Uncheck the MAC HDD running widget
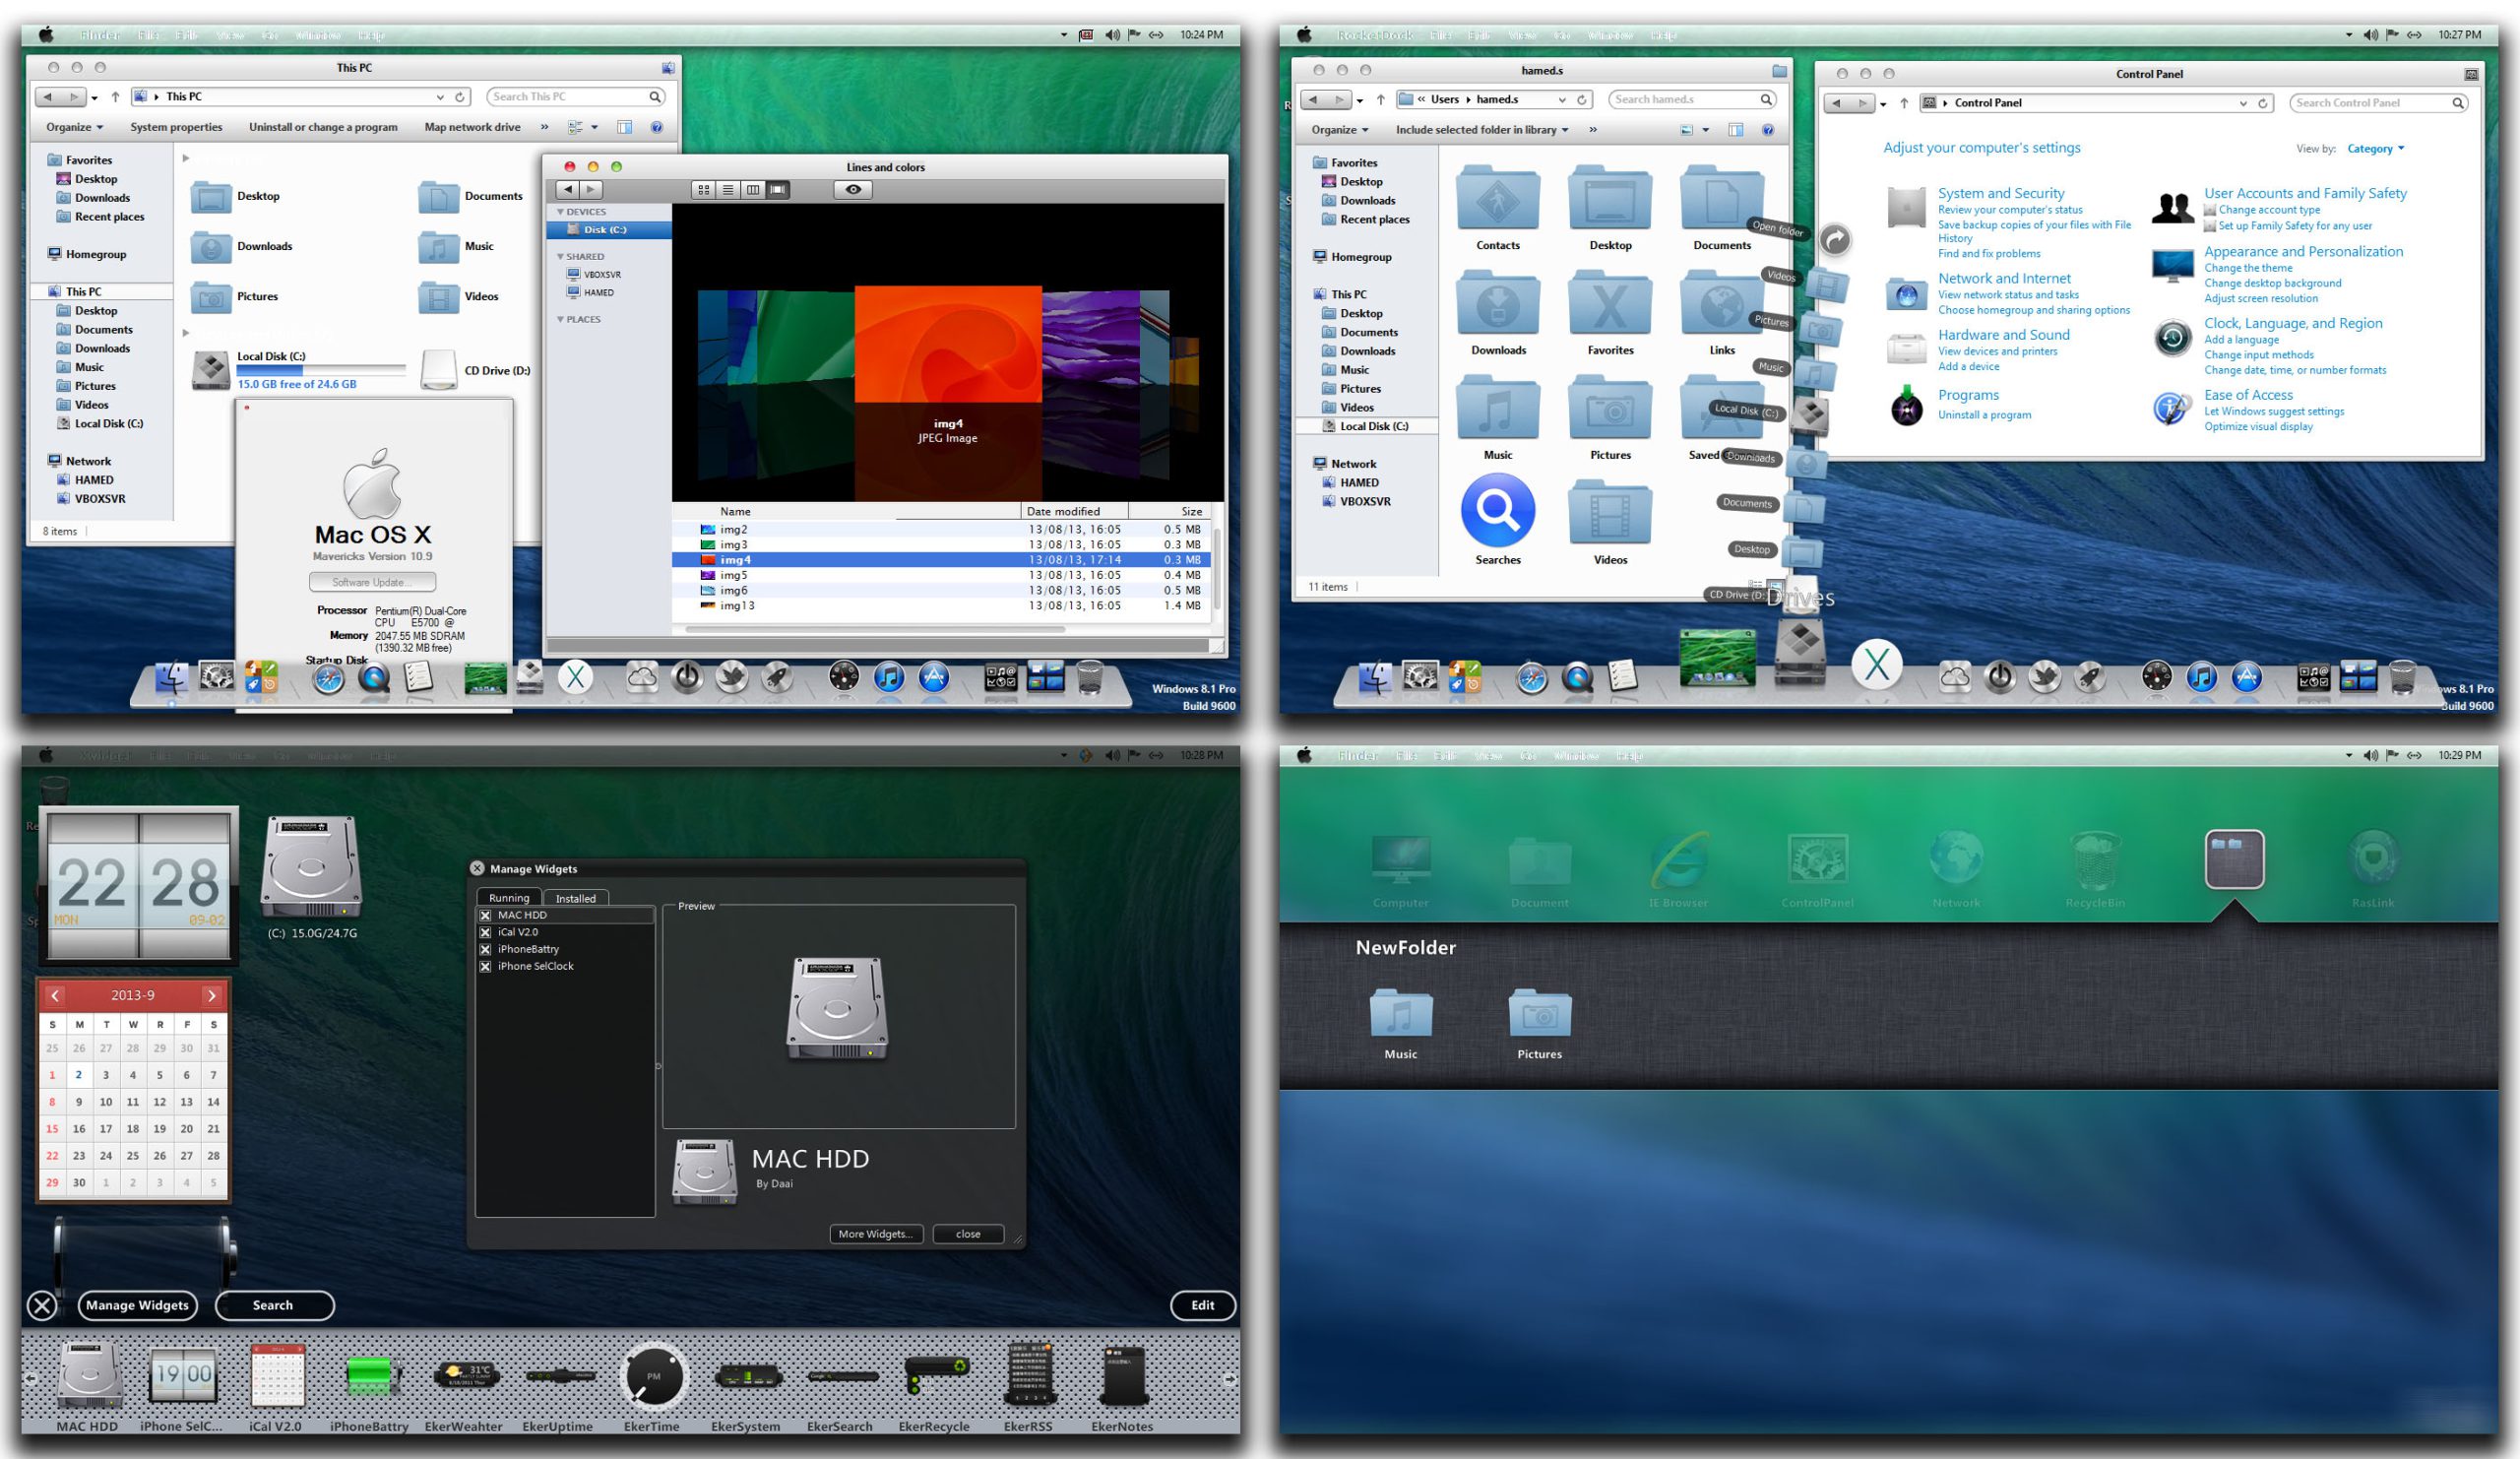The width and height of the screenshot is (2520, 1459). (x=485, y=915)
